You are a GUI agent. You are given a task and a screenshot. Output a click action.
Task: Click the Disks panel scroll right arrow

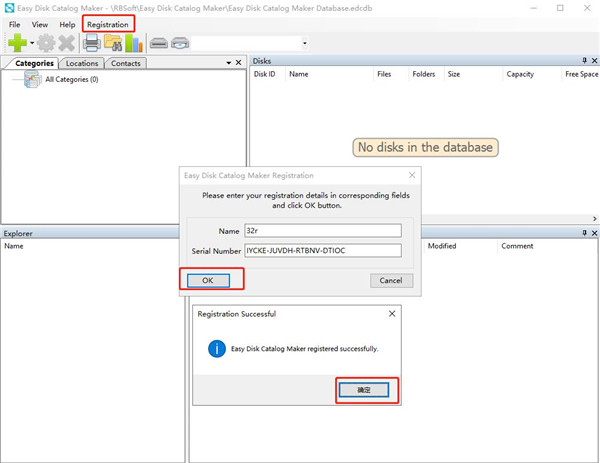coord(594,218)
